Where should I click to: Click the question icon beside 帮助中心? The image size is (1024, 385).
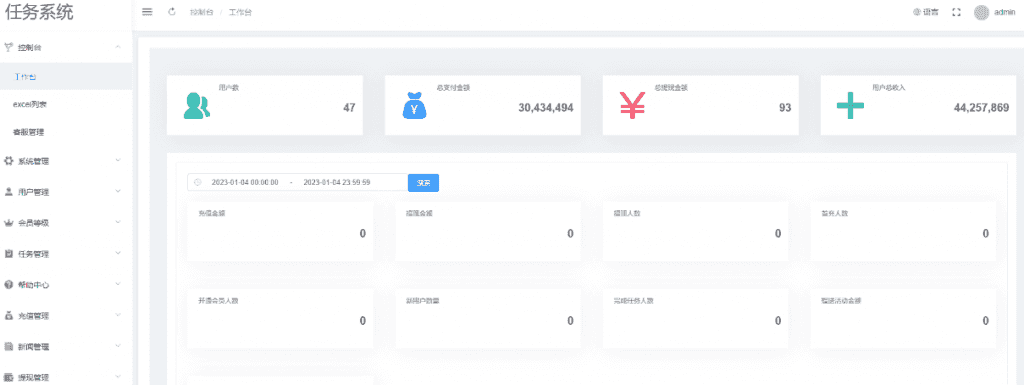coord(8,285)
